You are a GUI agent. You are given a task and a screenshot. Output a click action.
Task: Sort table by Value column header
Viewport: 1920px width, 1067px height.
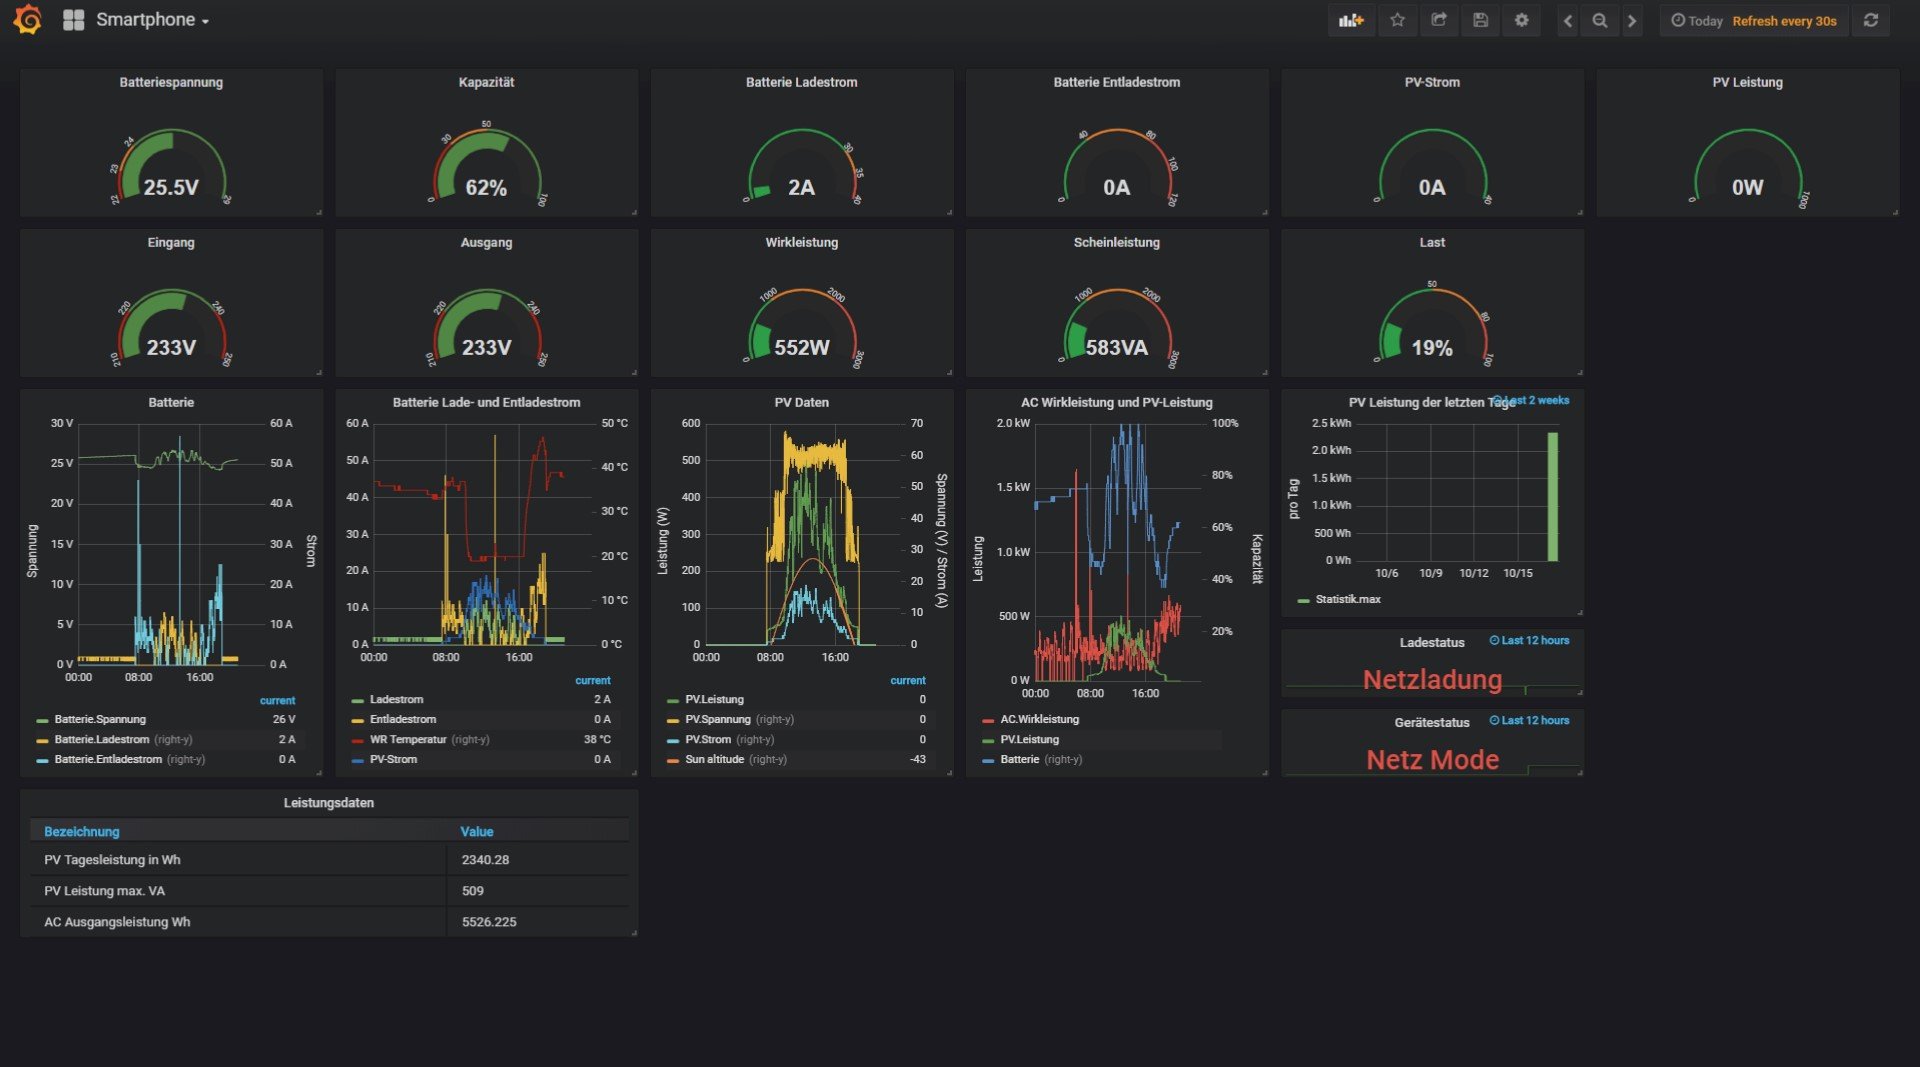click(x=476, y=831)
